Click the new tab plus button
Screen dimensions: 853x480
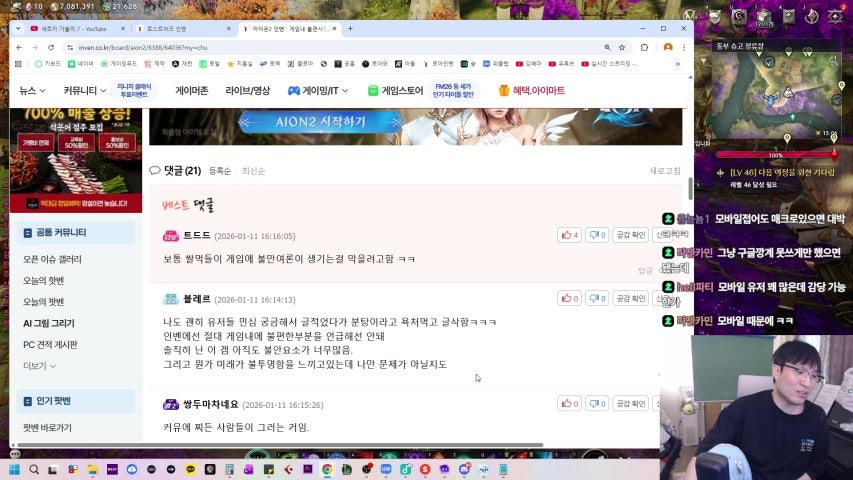(350, 28)
